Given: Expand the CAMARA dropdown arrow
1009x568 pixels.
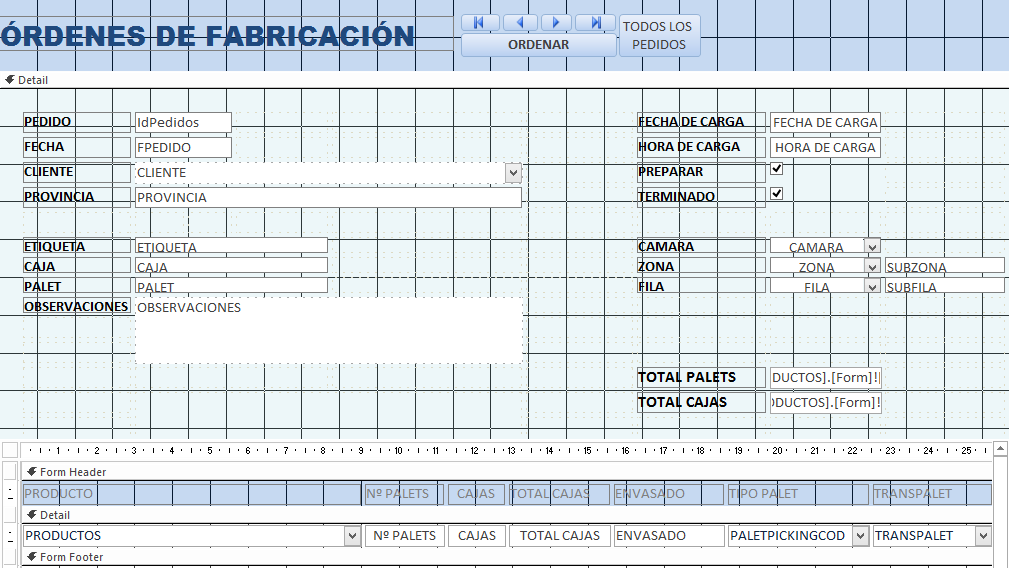Looking at the screenshot, I should tap(872, 247).
